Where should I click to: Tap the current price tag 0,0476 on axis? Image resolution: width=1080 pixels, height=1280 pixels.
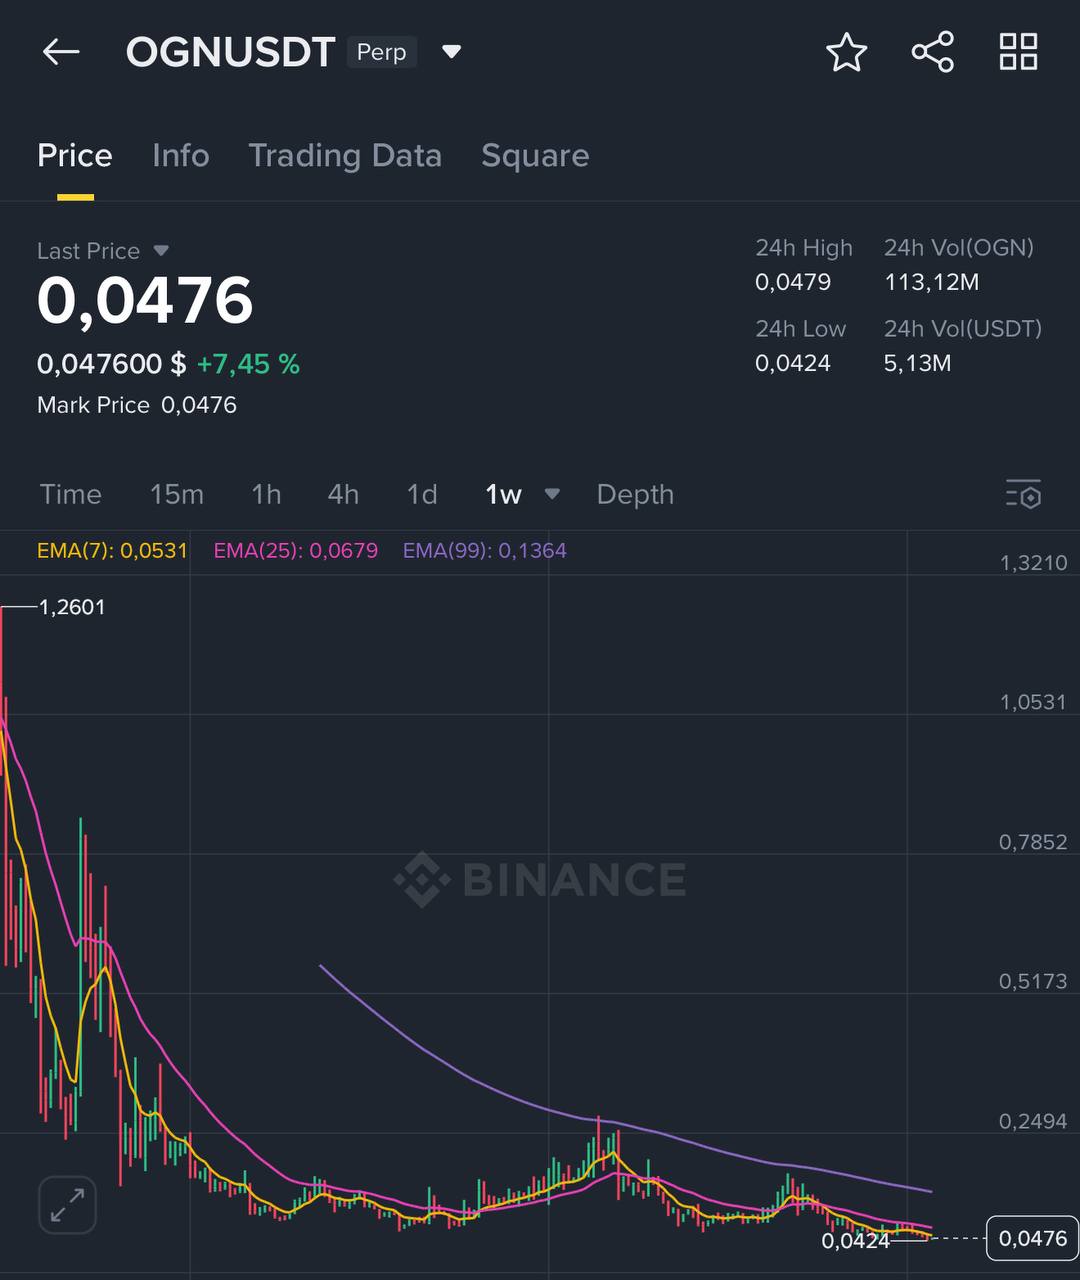pos(1033,1238)
